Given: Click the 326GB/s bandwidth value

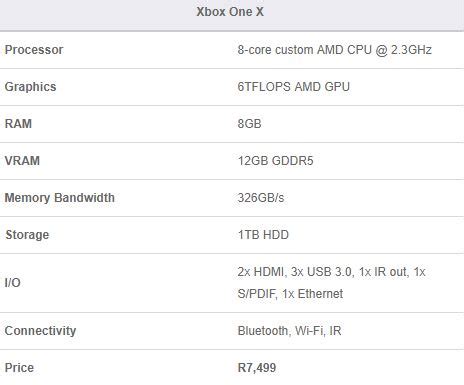Looking at the screenshot, I should point(261,198).
